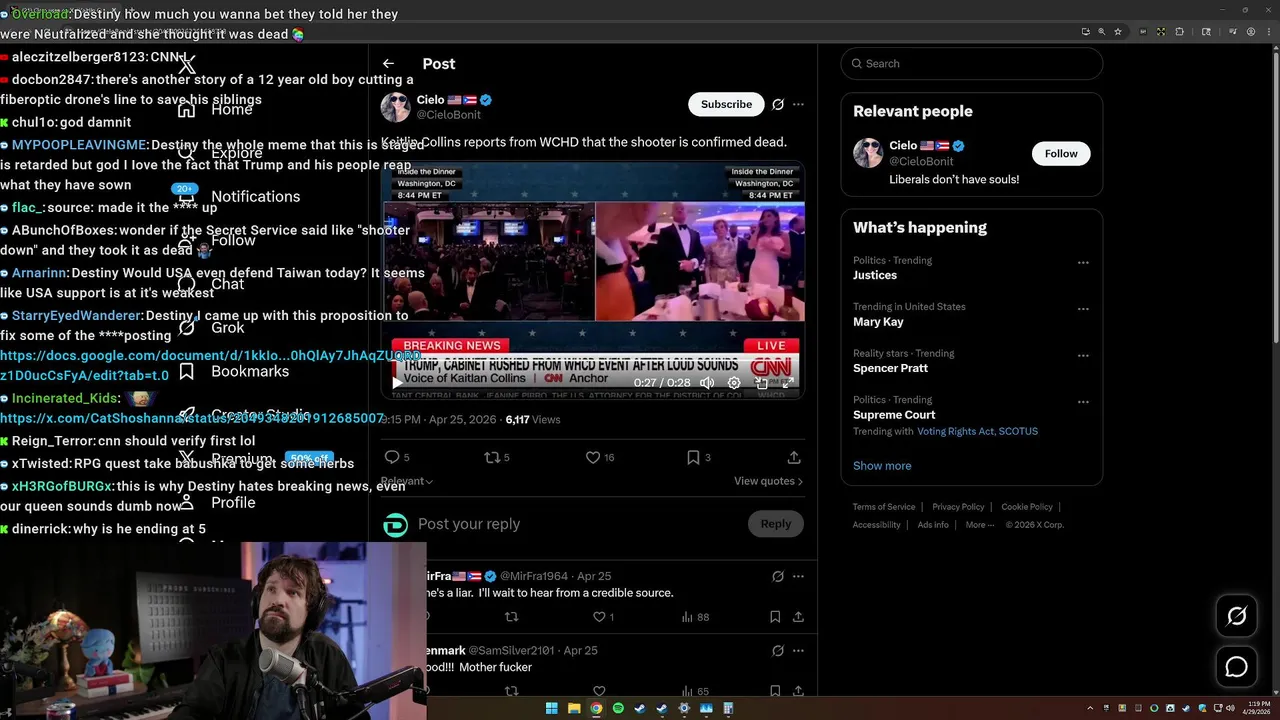Screen dimensions: 1280x720
Task: Open Grok in the sidebar
Action: [x=211, y=328]
